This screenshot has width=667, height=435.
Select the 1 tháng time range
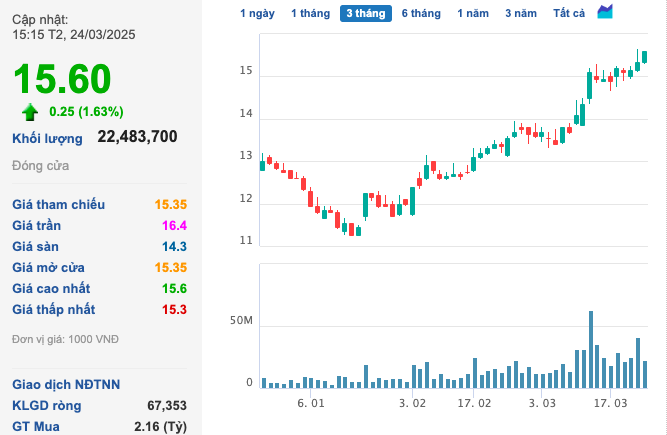309,13
